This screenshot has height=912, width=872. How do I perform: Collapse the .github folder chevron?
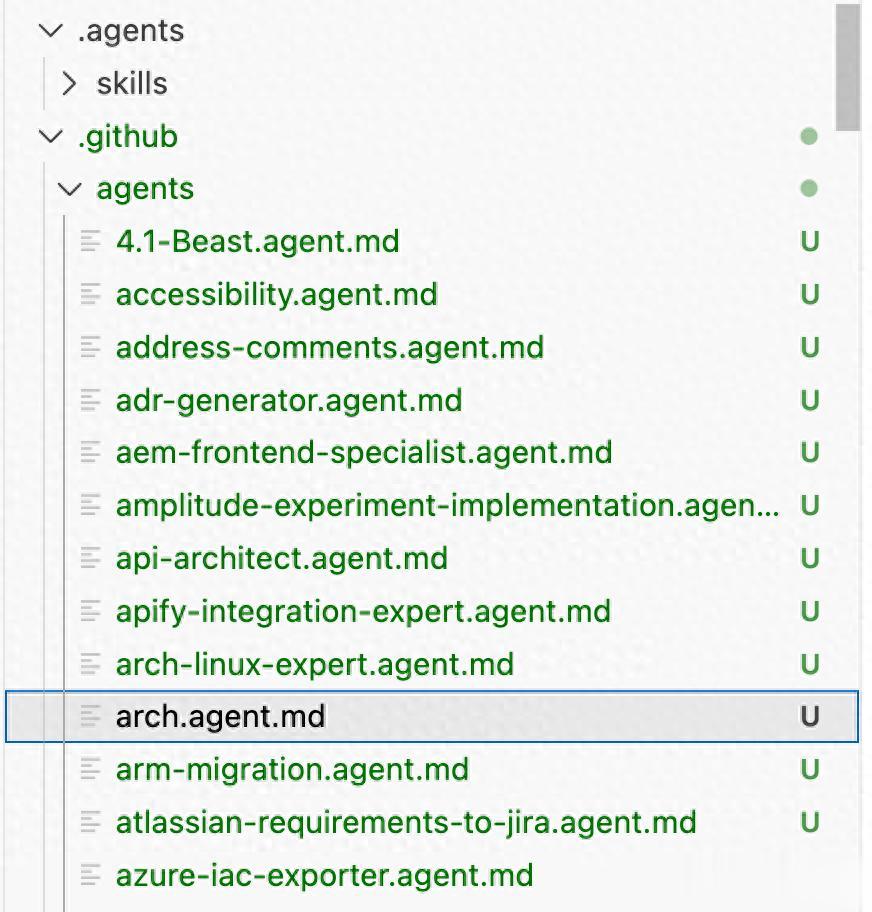point(50,136)
